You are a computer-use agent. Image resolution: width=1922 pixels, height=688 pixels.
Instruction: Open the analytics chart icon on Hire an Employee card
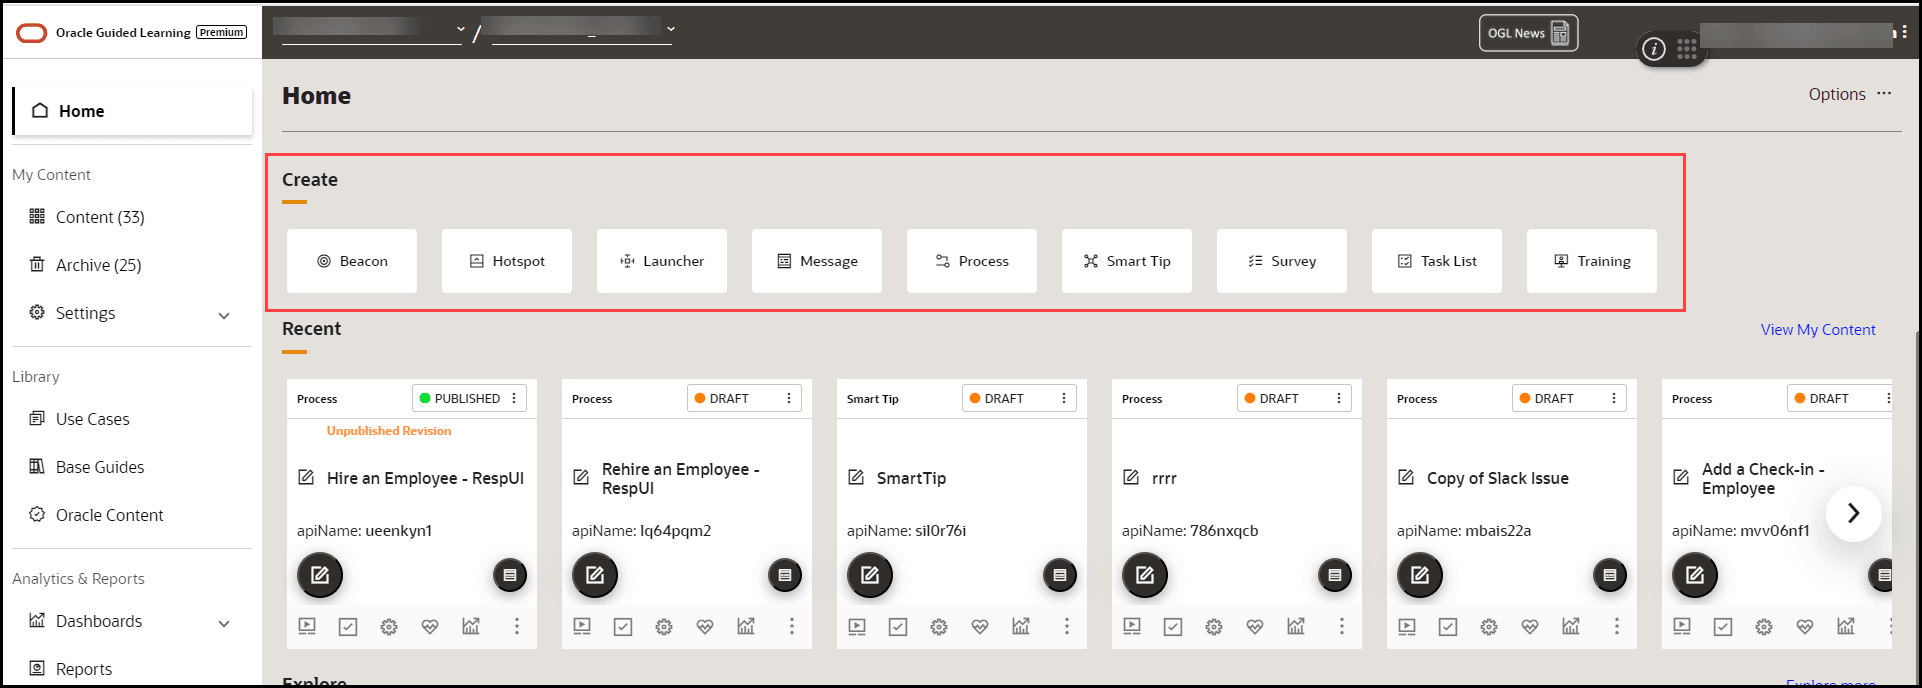pos(471,626)
